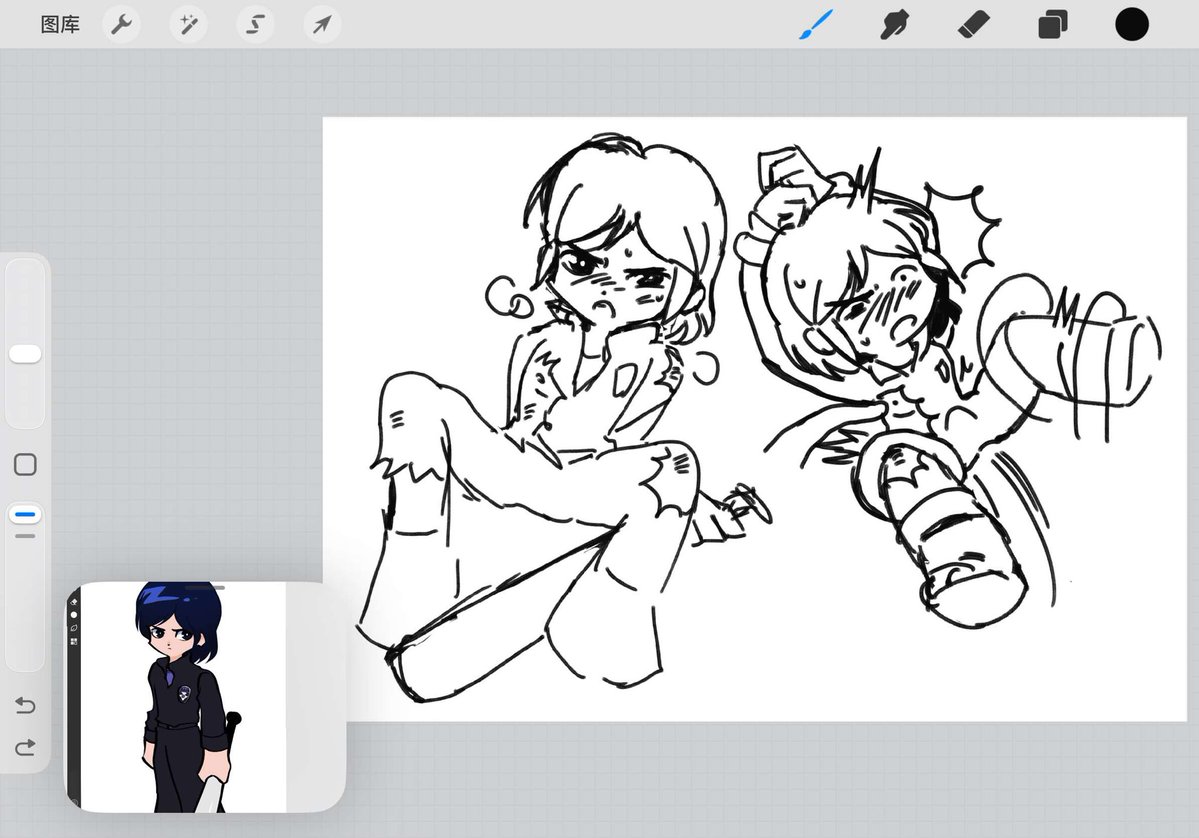Click the brush opacity slider handle
1199x838 pixels.
click(25, 515)
